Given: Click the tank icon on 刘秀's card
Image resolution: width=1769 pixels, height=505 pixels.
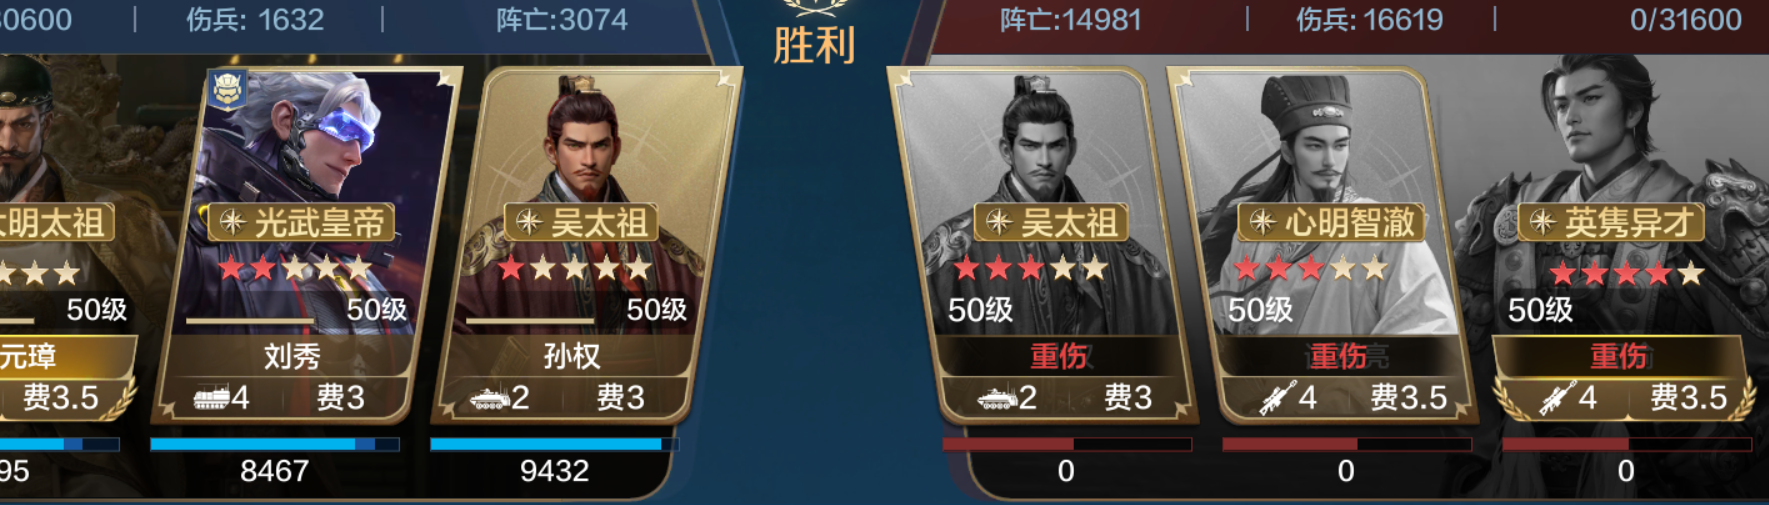Looking at the screenshot, I should pos(211,399).
